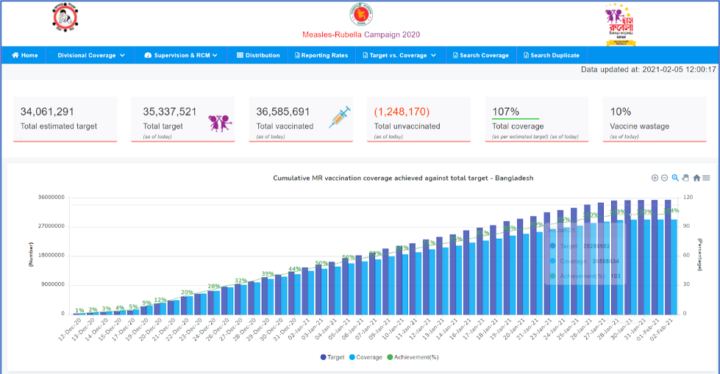
Task: Click the children icon on Total target card
Action: 220,123
